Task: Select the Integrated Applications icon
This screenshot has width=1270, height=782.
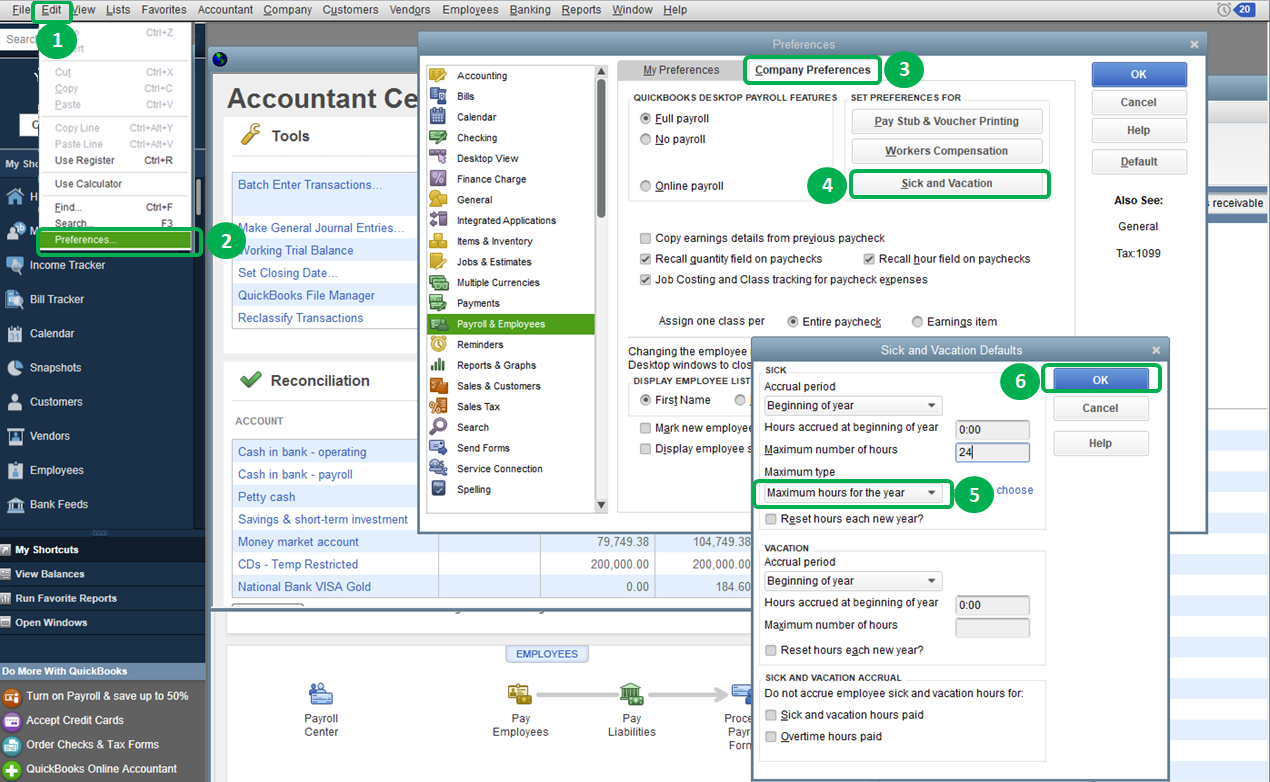Action: [x=437, y=220]
